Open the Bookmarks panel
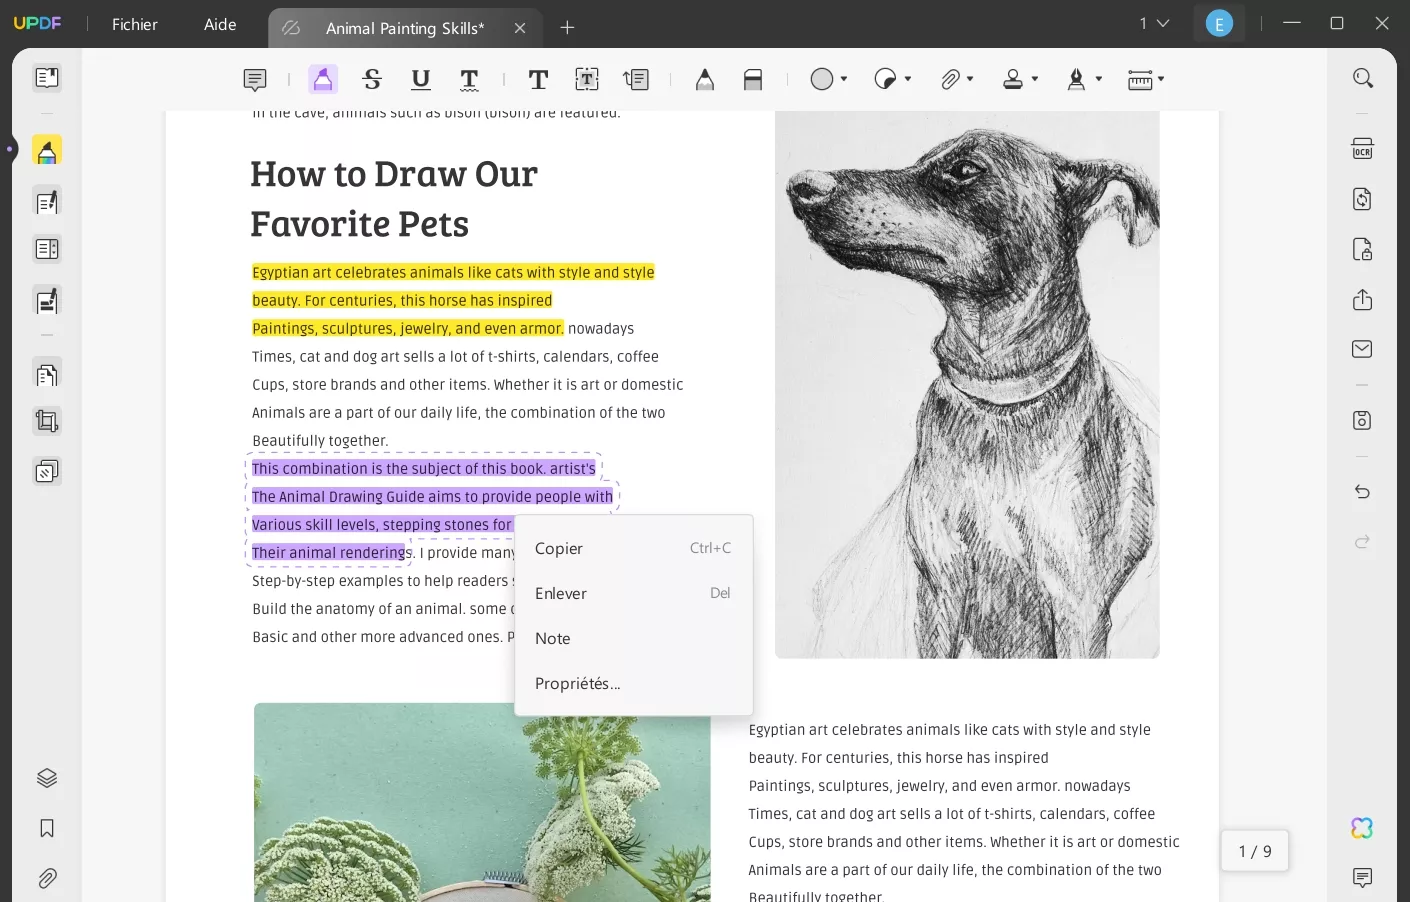This screenshot has height=902, width=1410. click(x=47, y=828)
